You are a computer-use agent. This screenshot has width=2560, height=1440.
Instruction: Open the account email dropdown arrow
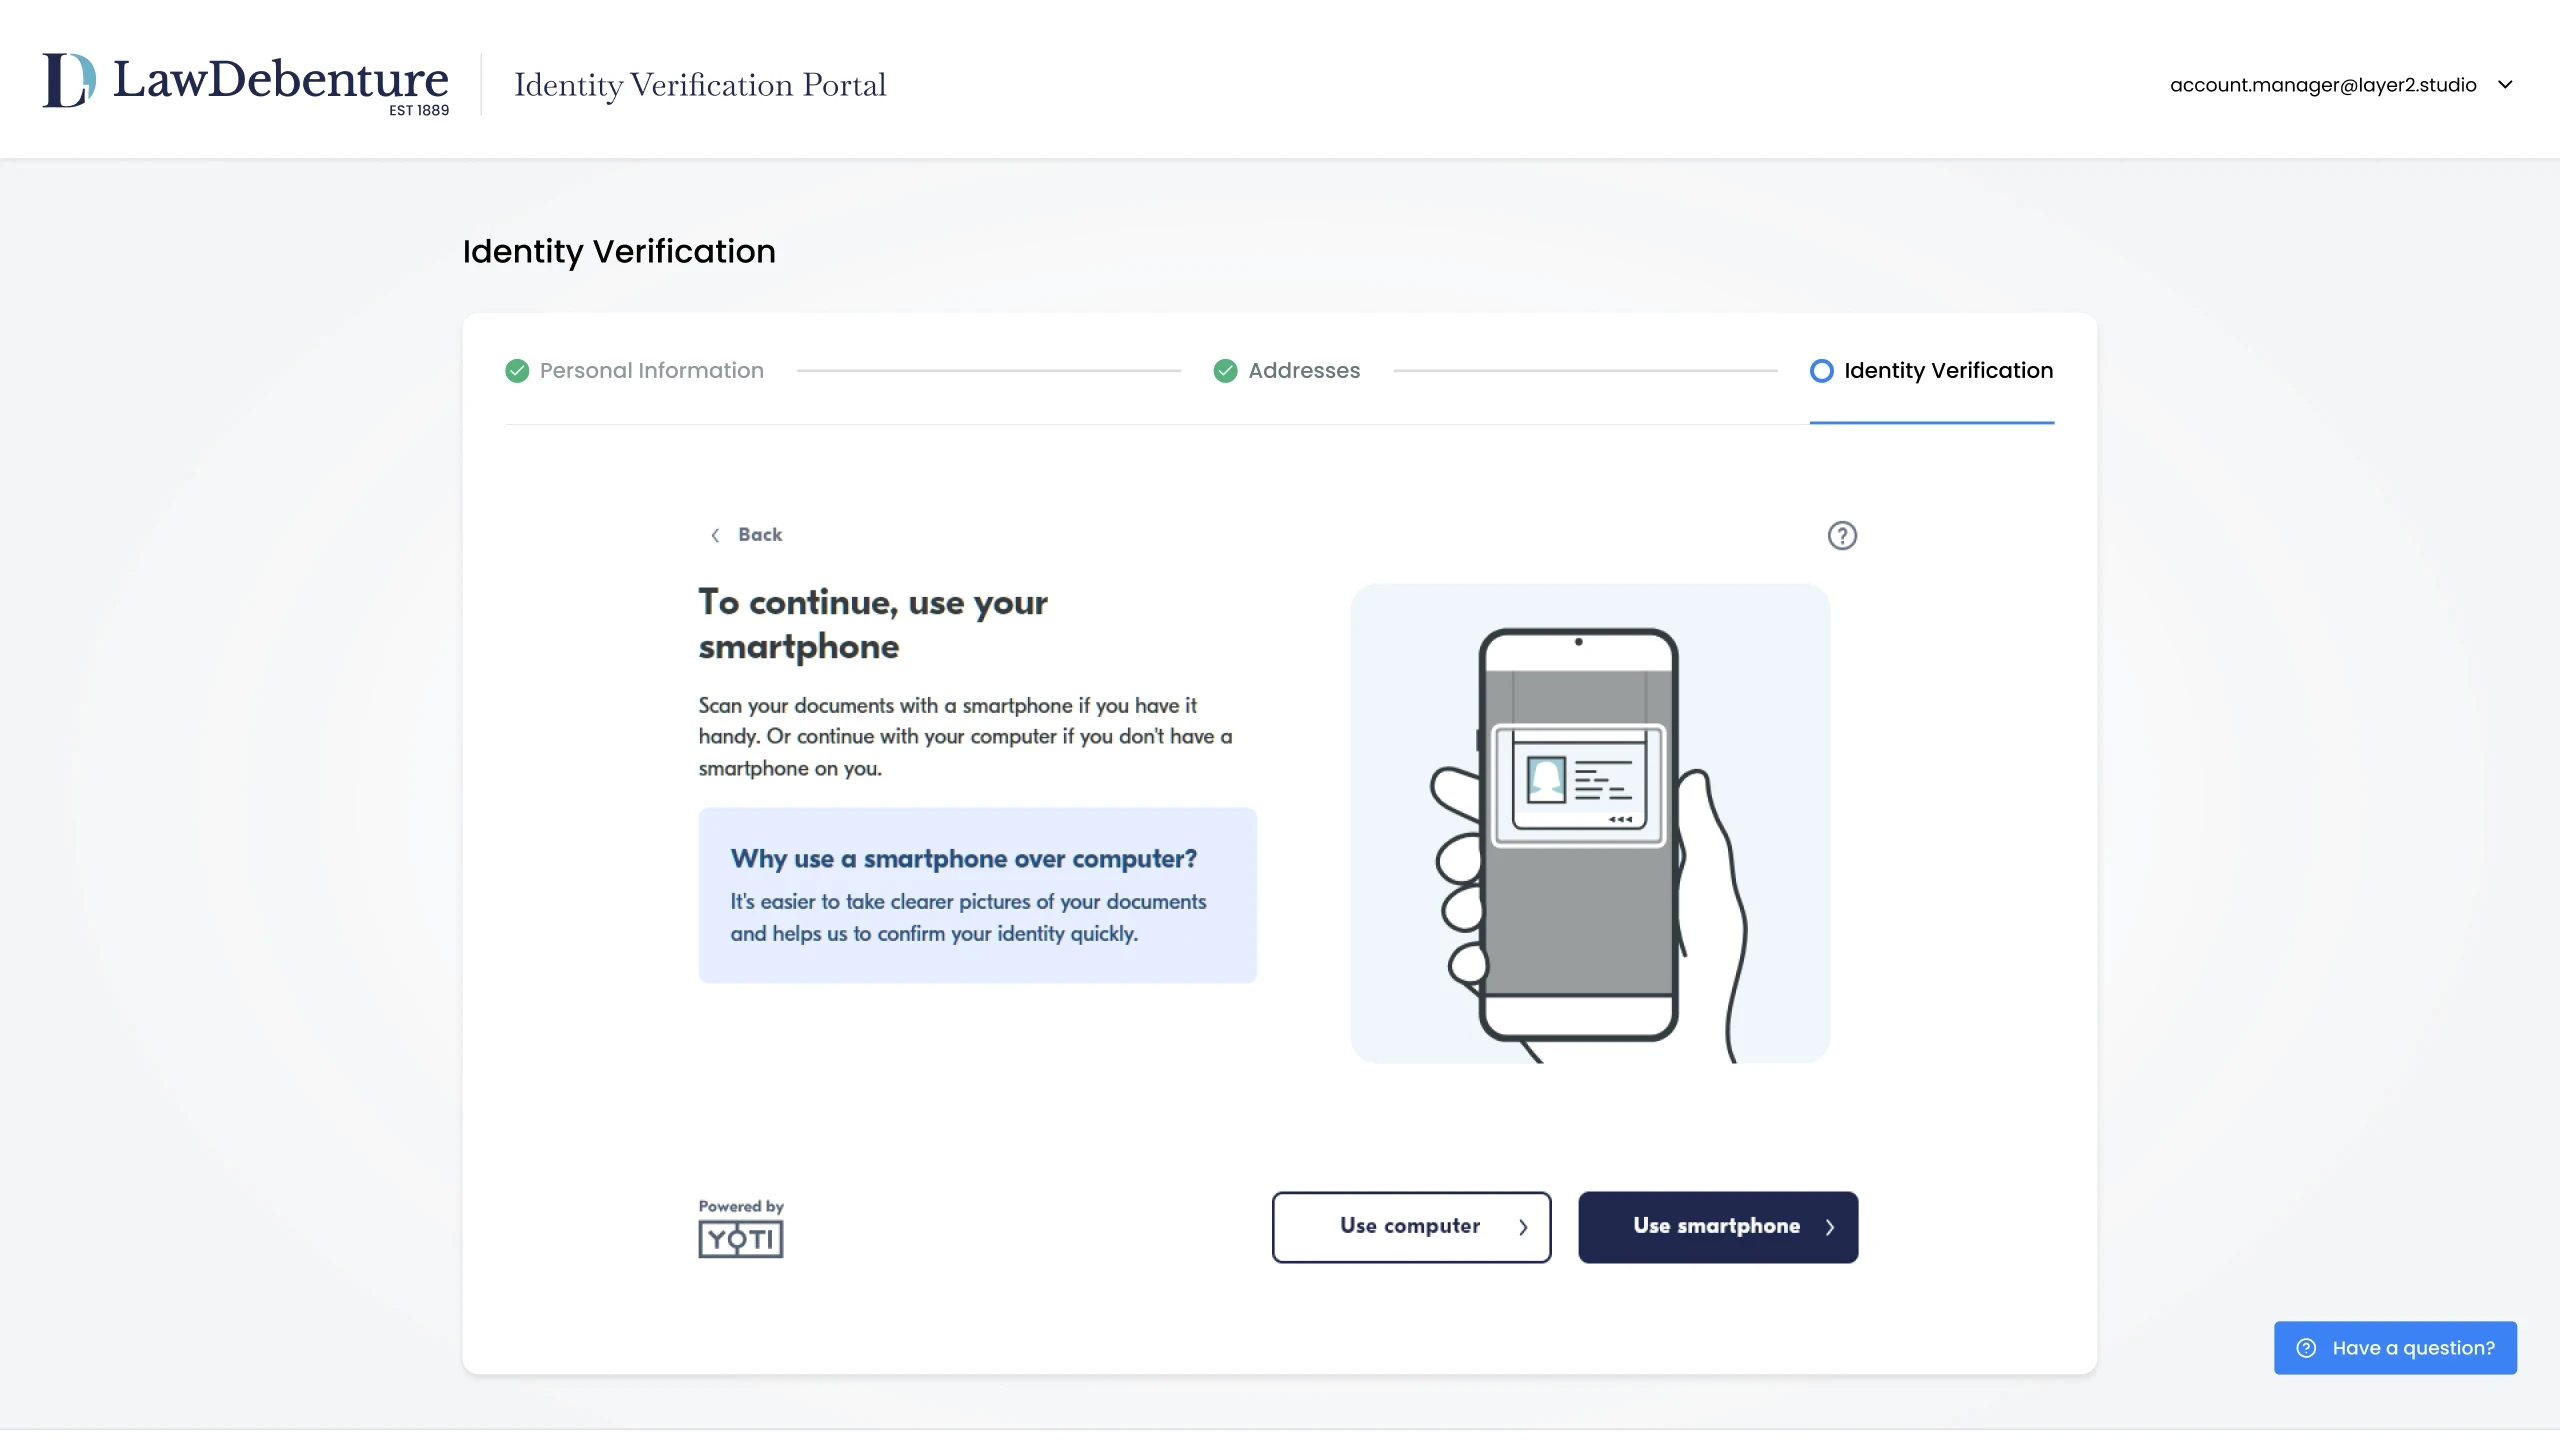click(x=2505, y=85)
